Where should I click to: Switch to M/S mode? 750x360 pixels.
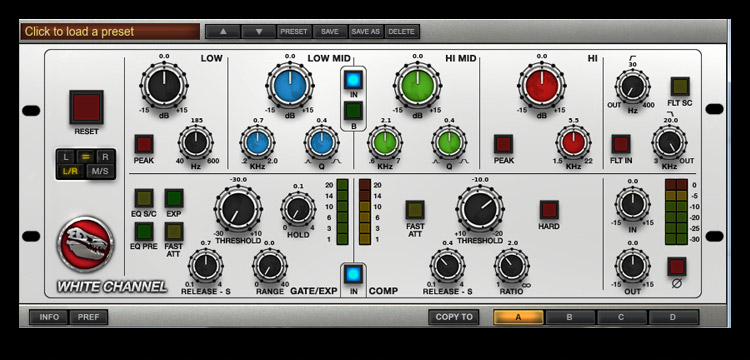tap(100, 171)
